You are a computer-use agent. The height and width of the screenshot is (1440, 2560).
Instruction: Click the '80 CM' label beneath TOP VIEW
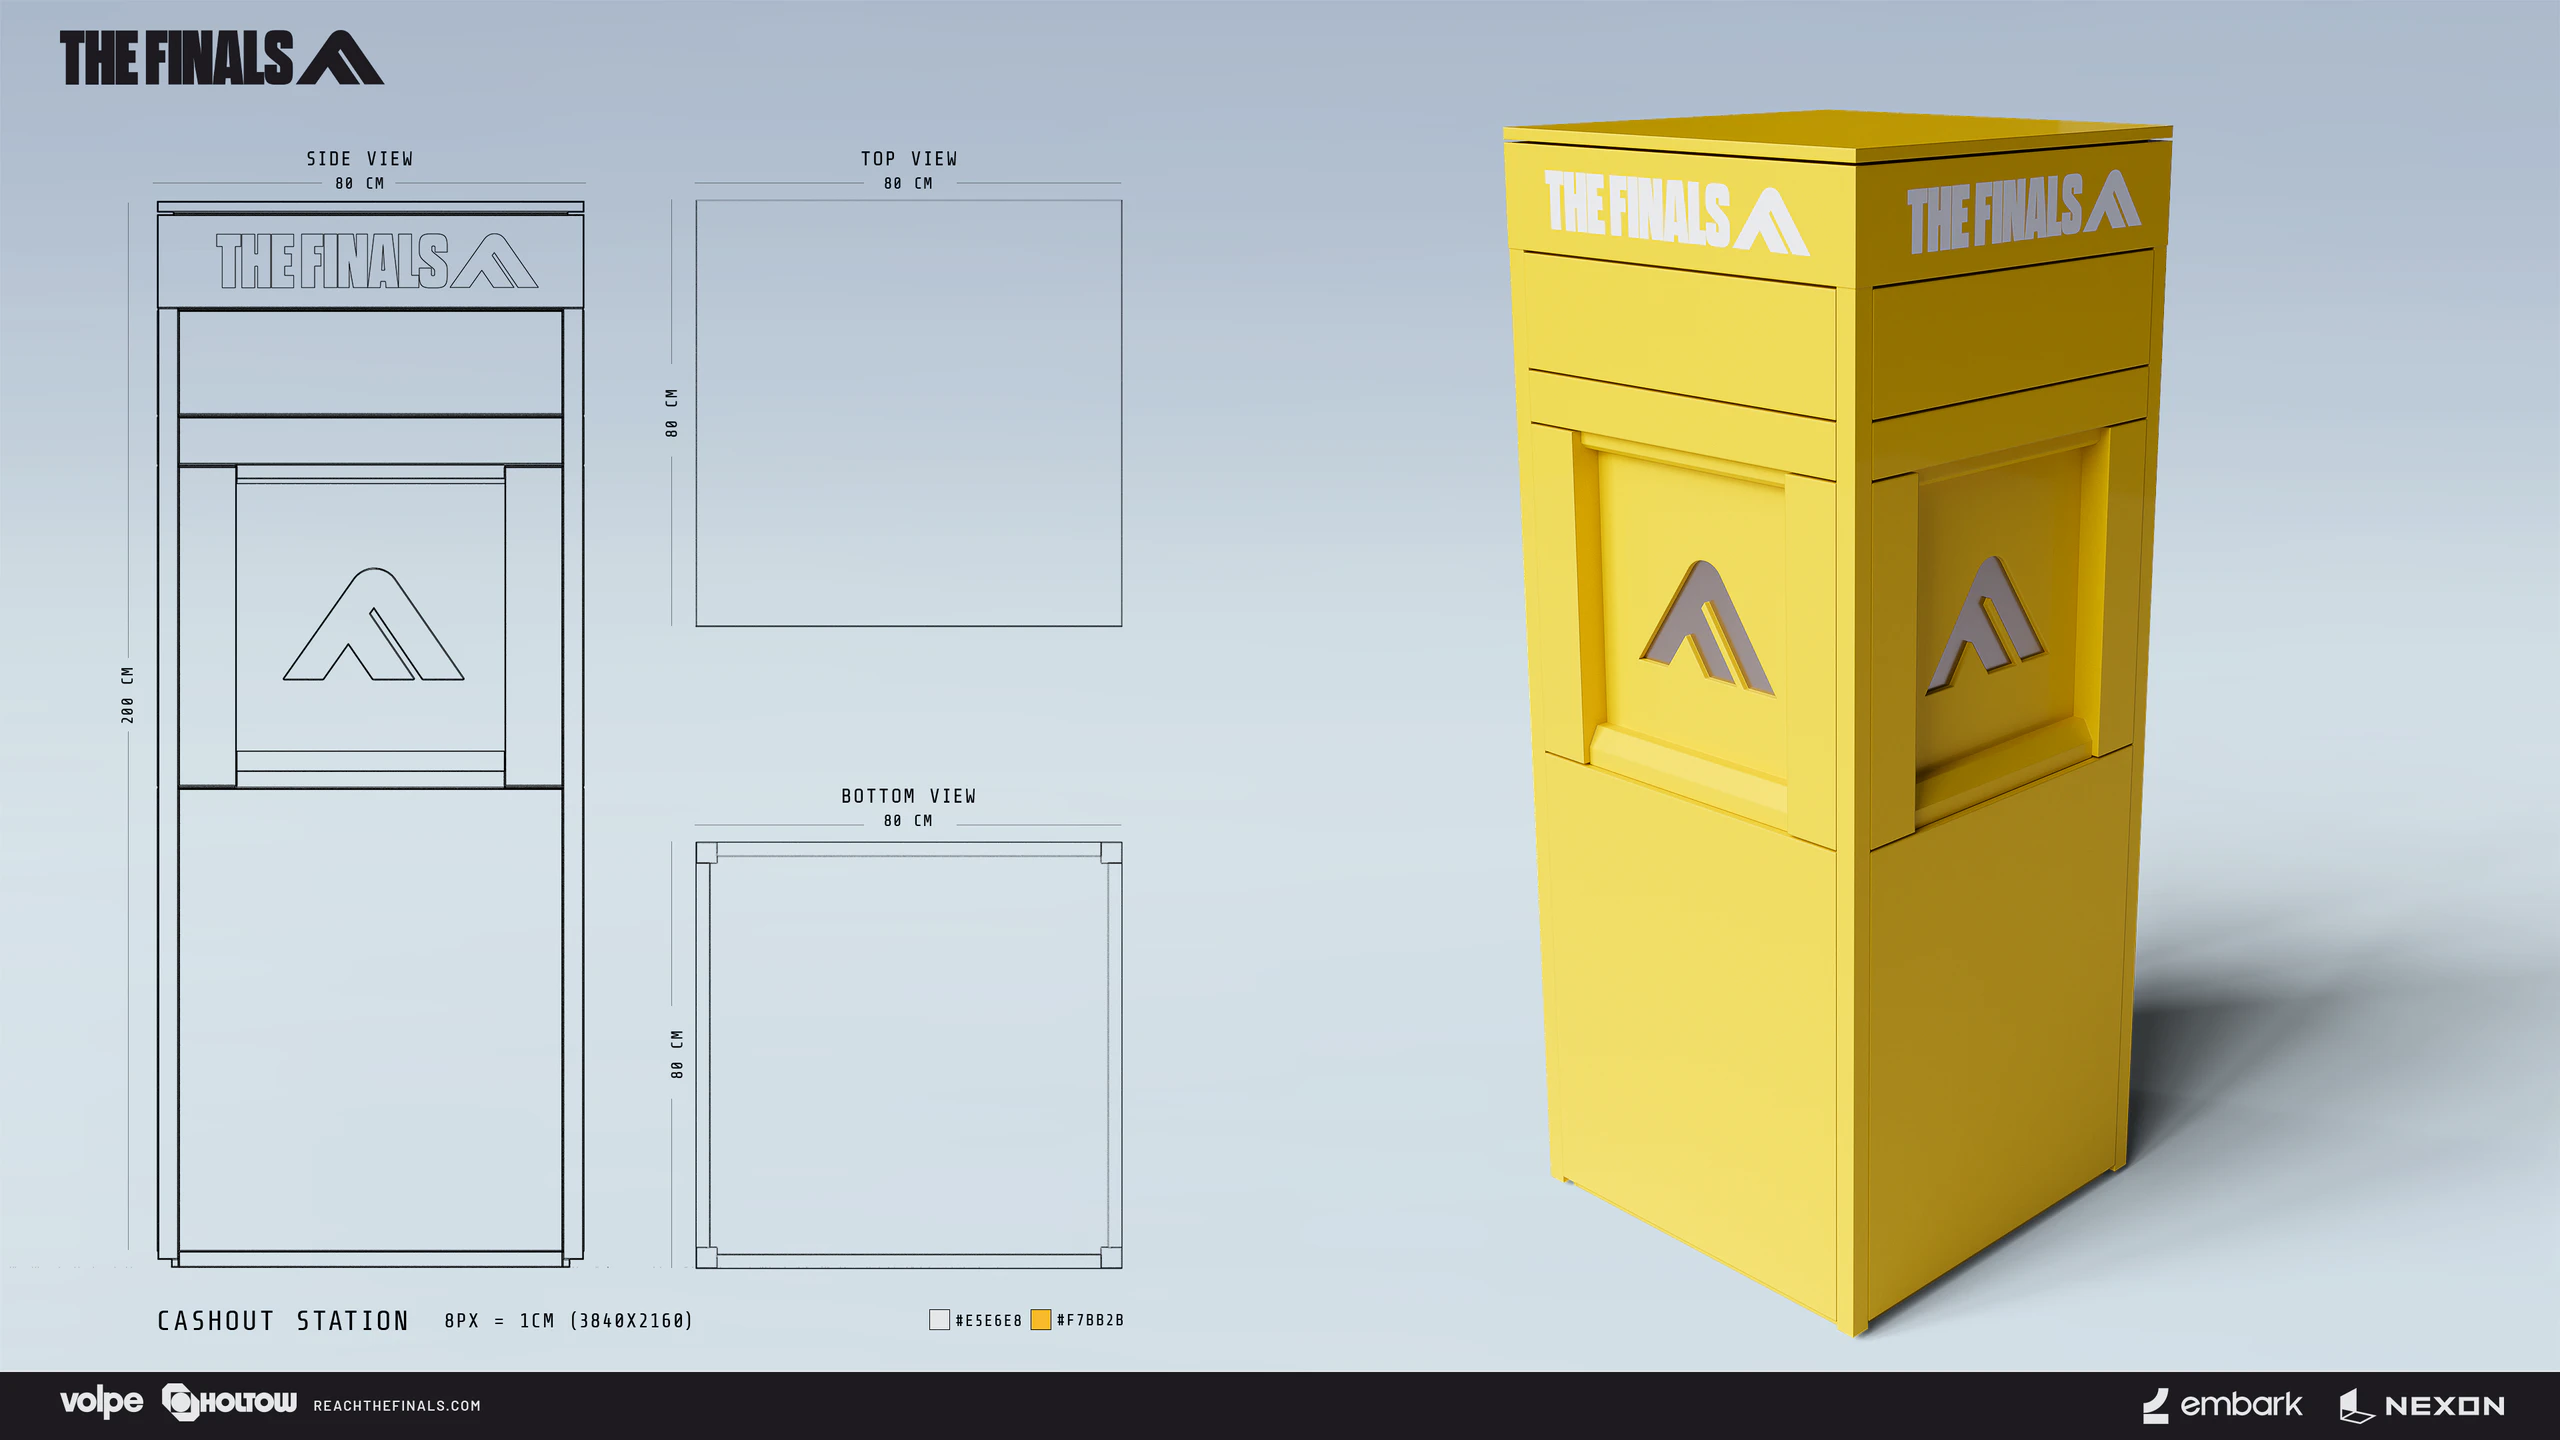pos(908,183)
